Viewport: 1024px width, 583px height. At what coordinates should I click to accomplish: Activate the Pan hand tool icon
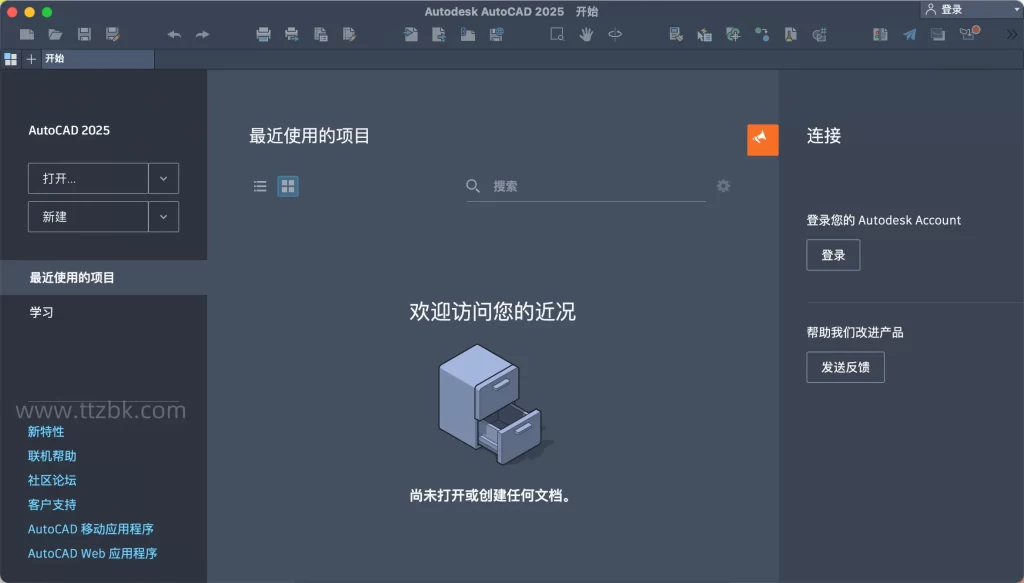coord(587,34)
